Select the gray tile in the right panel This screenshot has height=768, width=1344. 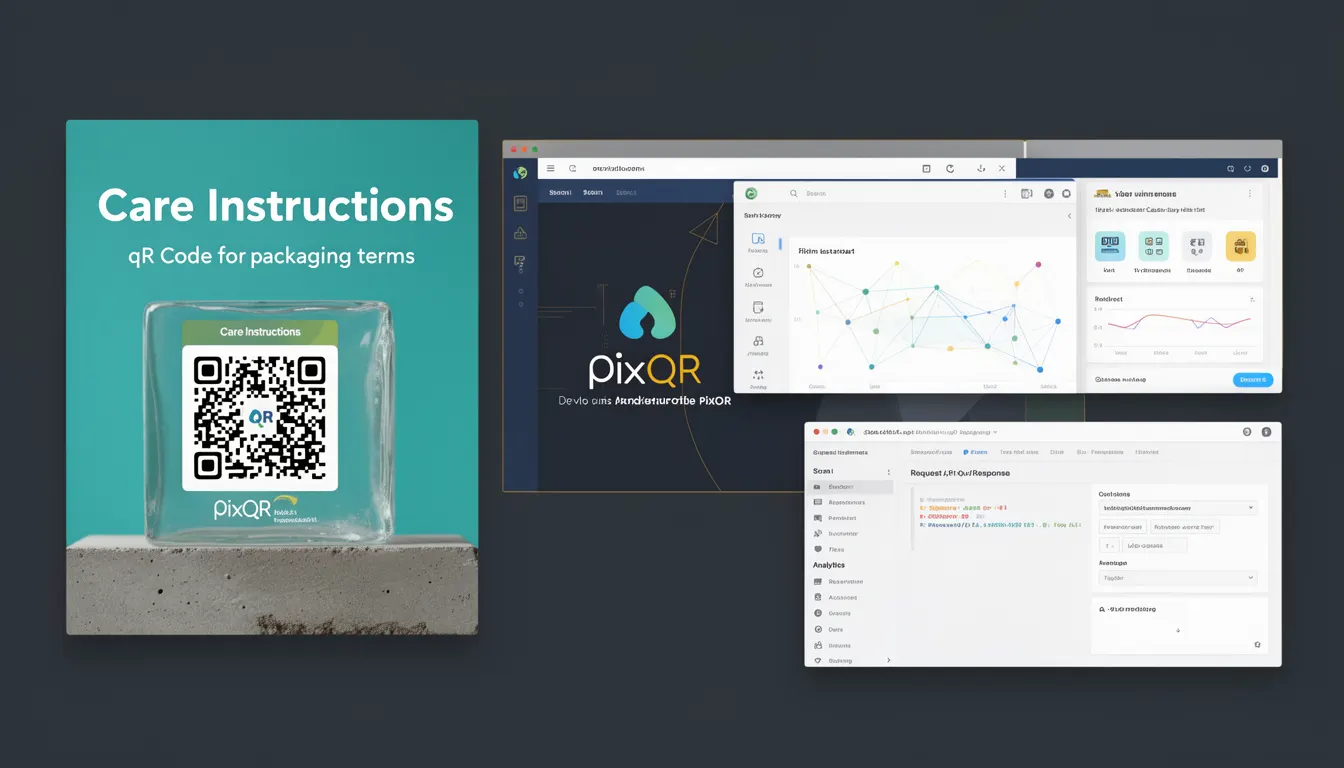(x=1197, y=246)
